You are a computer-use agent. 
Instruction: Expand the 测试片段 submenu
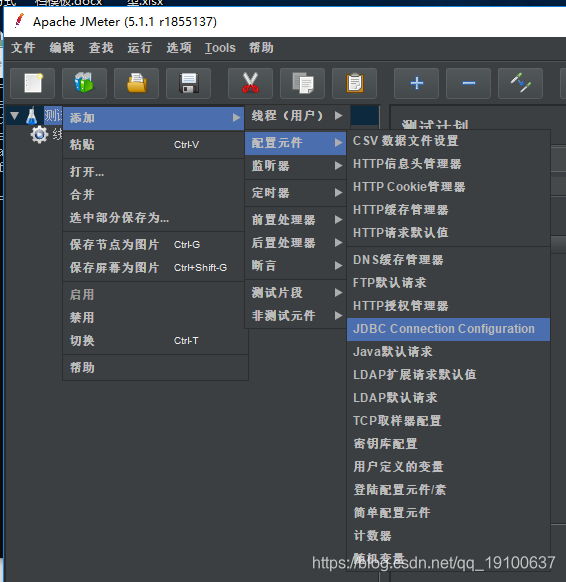click(x=296, y=293)
